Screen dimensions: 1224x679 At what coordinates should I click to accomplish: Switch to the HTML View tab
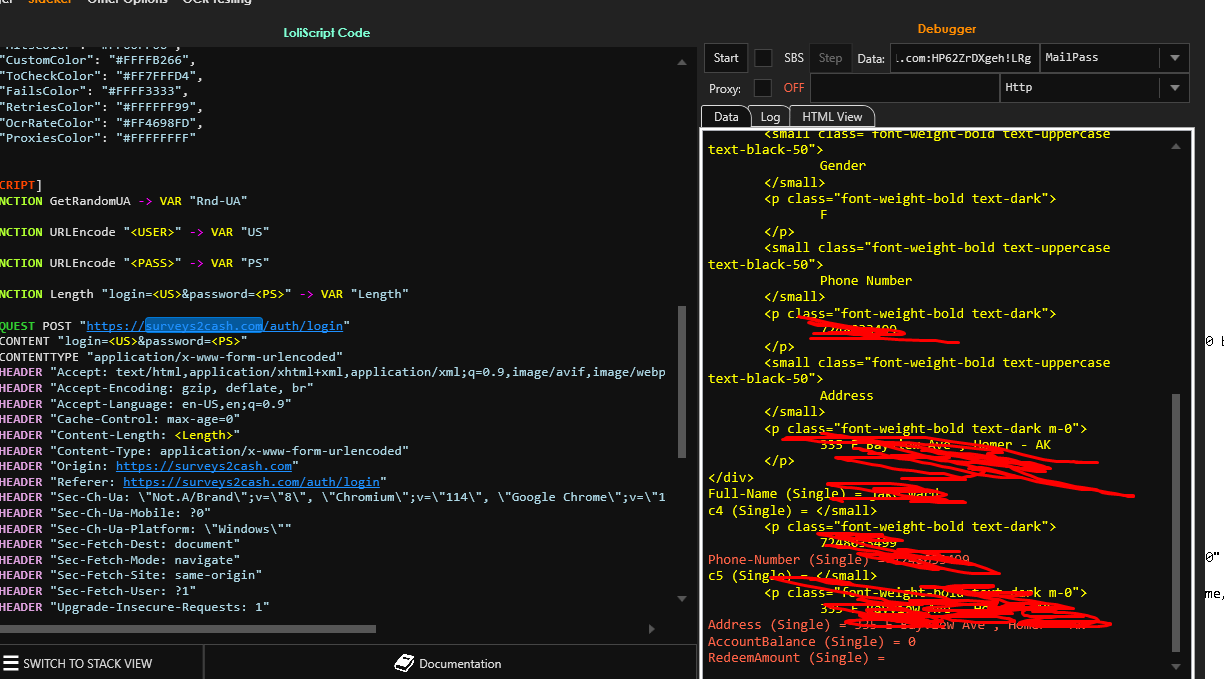point(833,117)
